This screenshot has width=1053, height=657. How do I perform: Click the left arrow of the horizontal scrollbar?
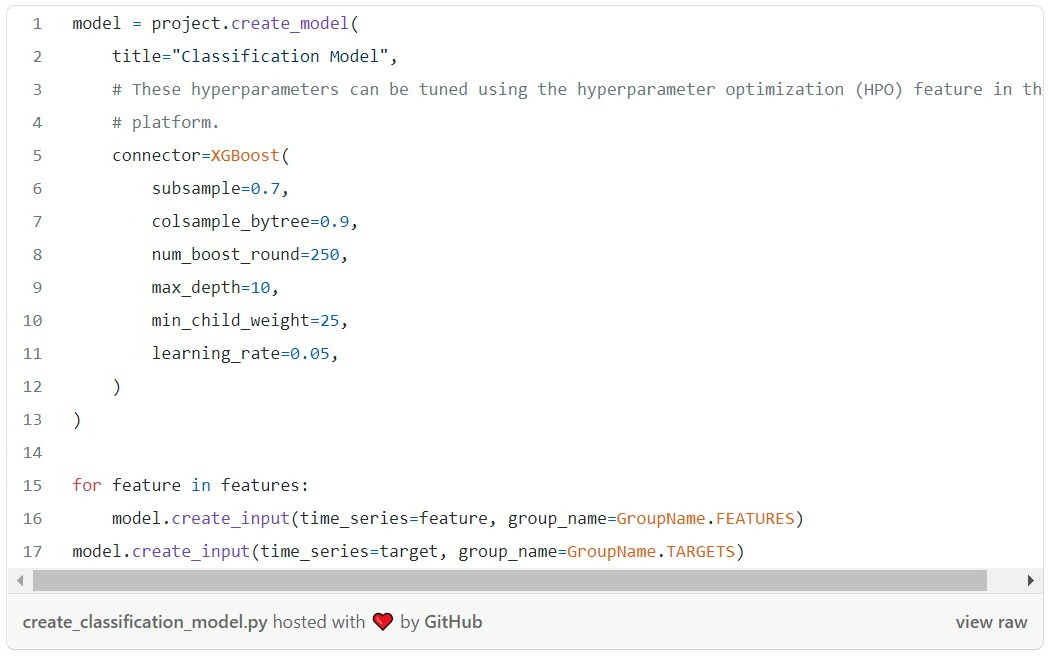20,580
